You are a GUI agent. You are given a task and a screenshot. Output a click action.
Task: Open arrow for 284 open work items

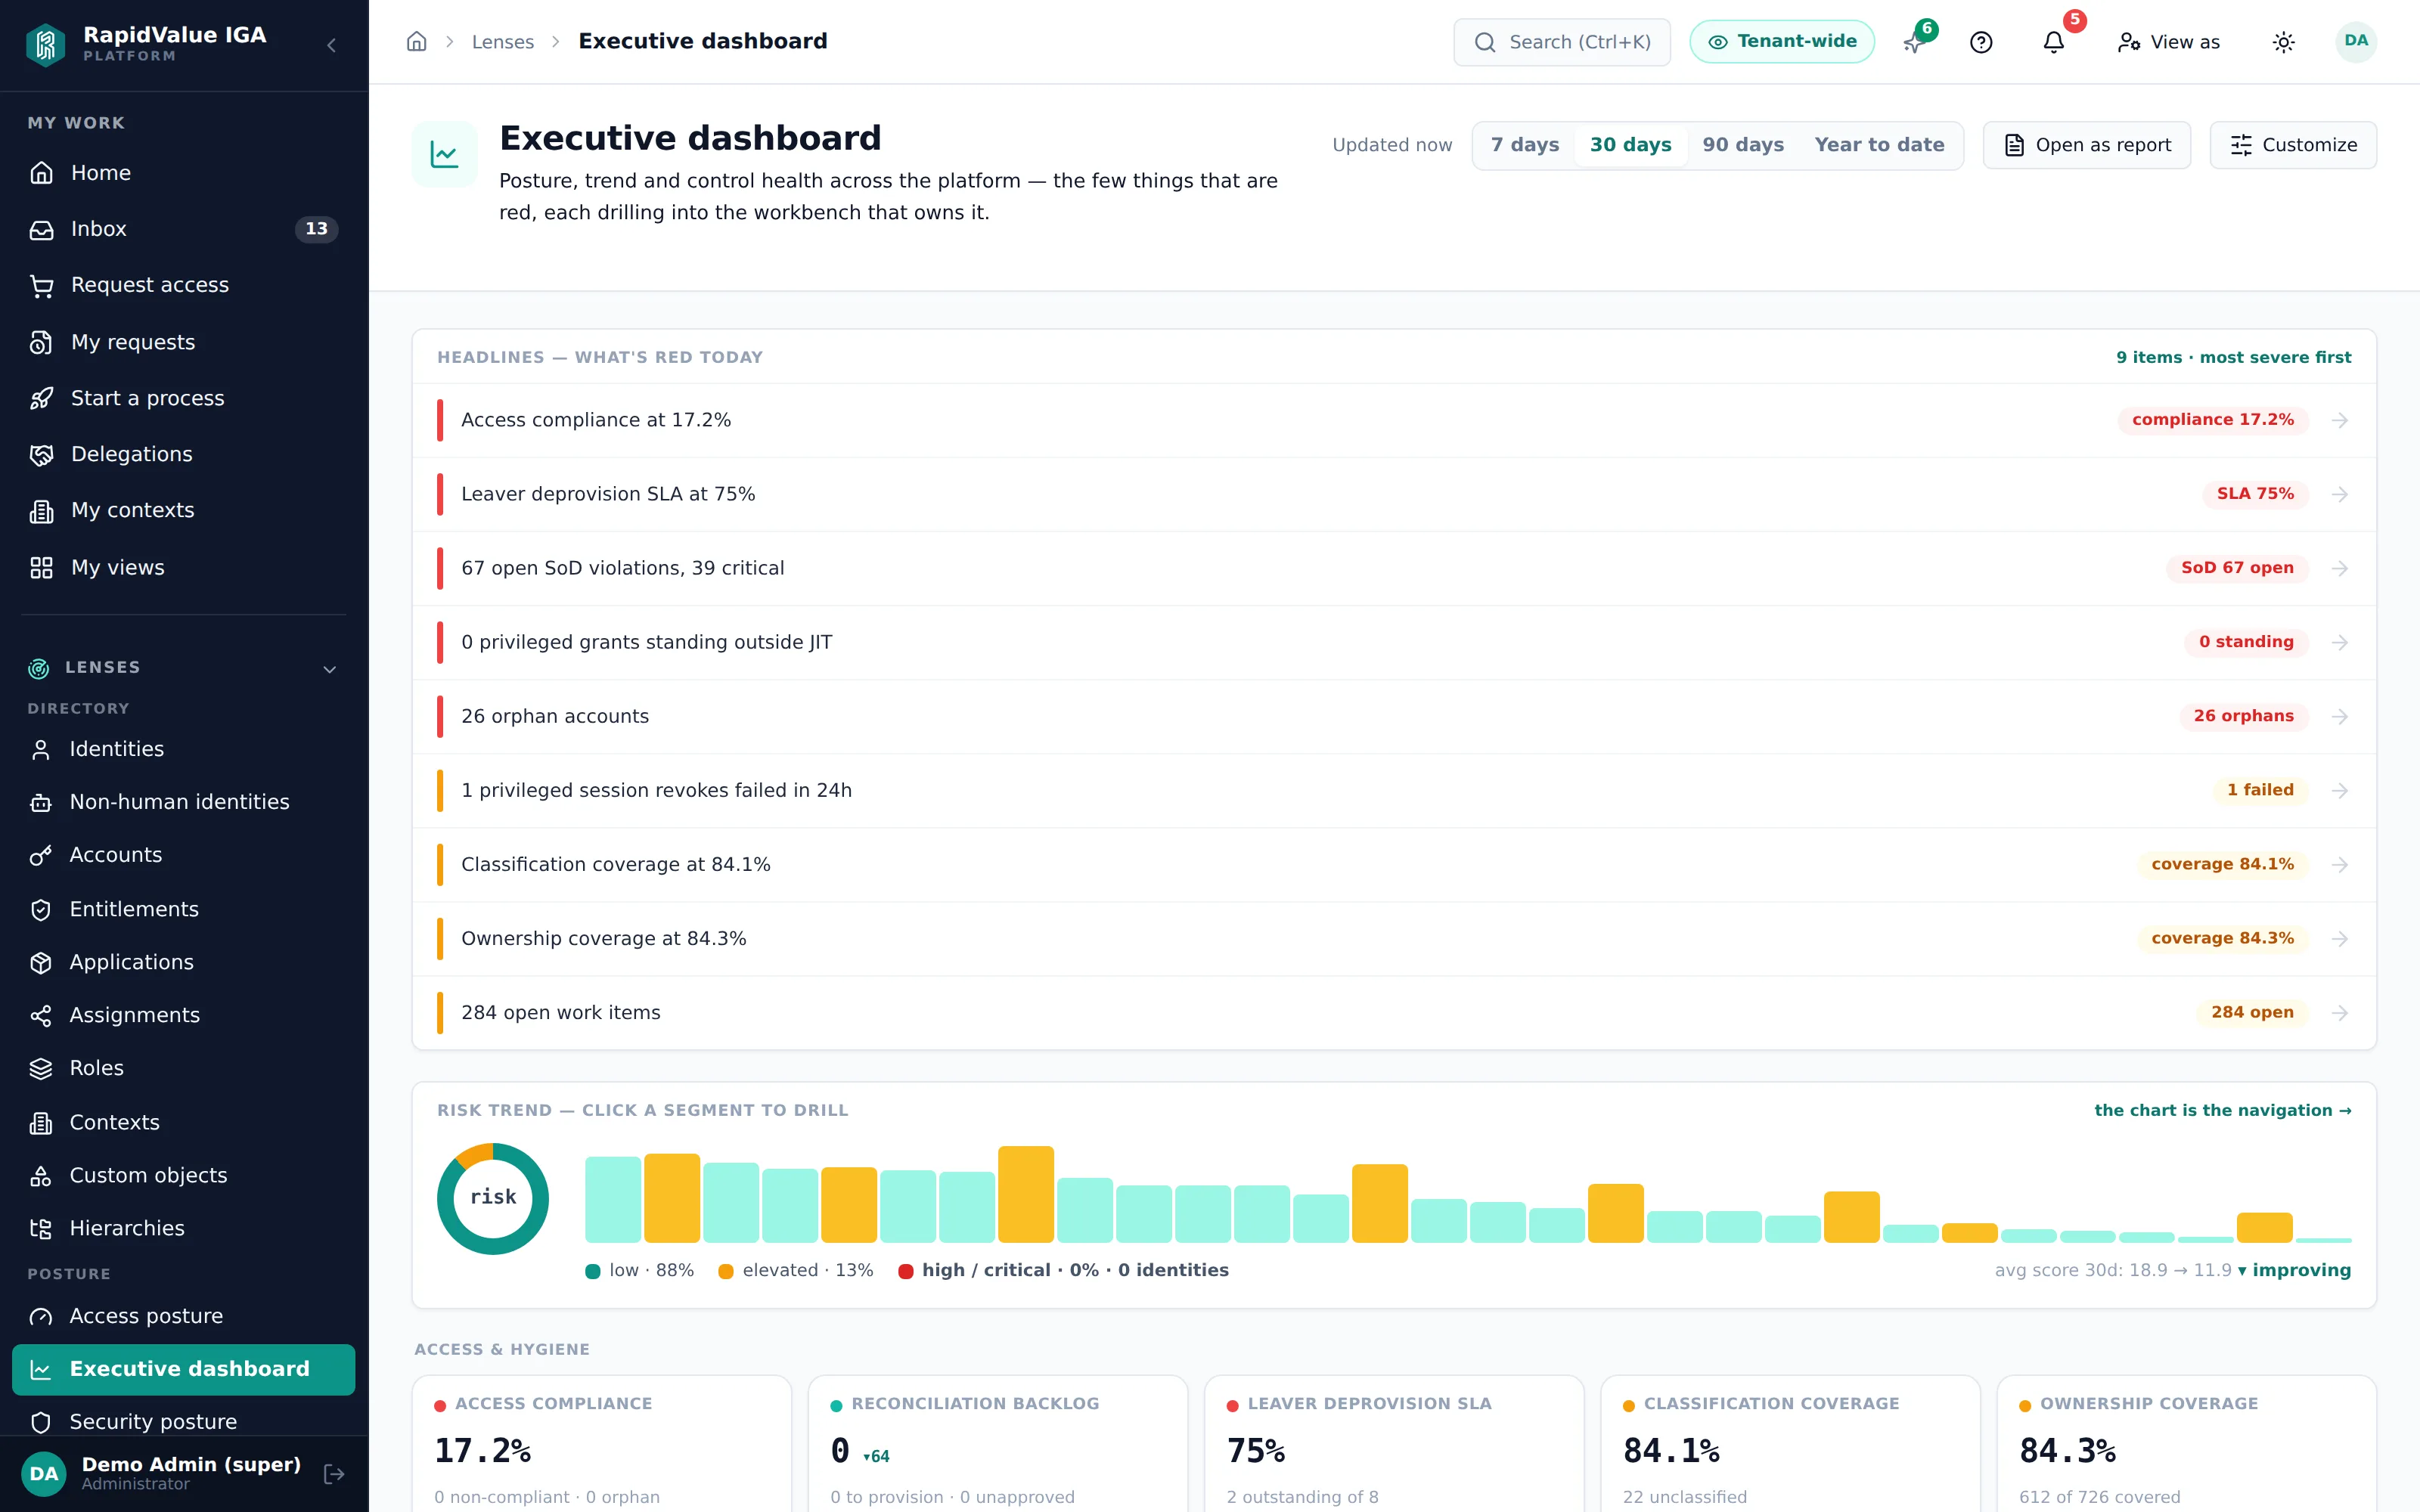pyautogui.click(x=2340, y=1013)
